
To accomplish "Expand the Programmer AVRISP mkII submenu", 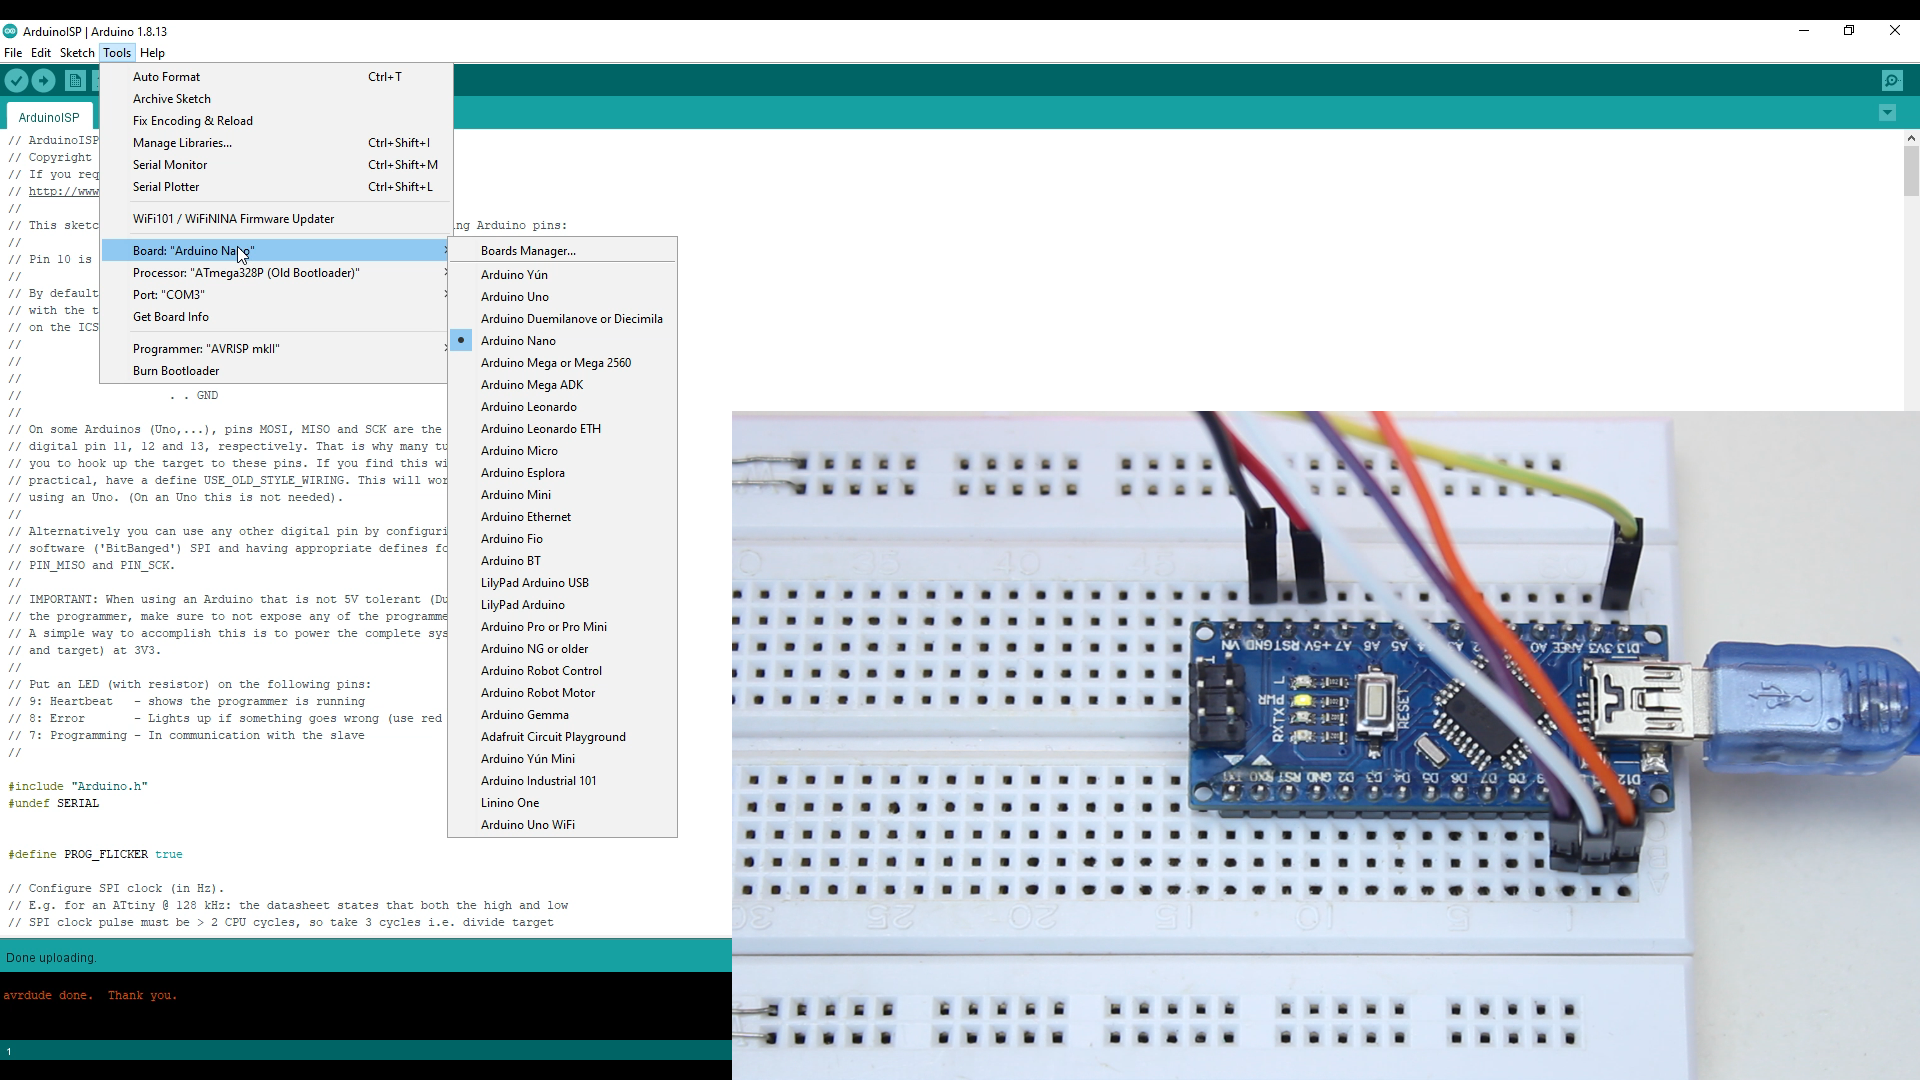I will click(206, 349).
